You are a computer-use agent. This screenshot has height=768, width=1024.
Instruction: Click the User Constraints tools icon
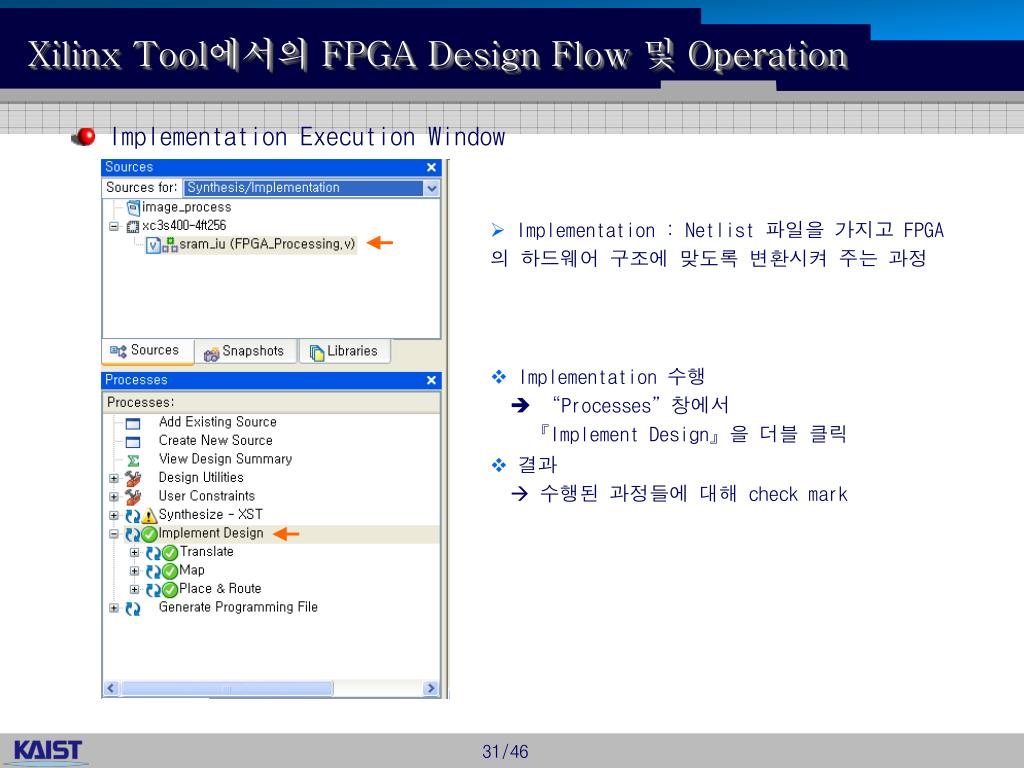tap(133, 497)
